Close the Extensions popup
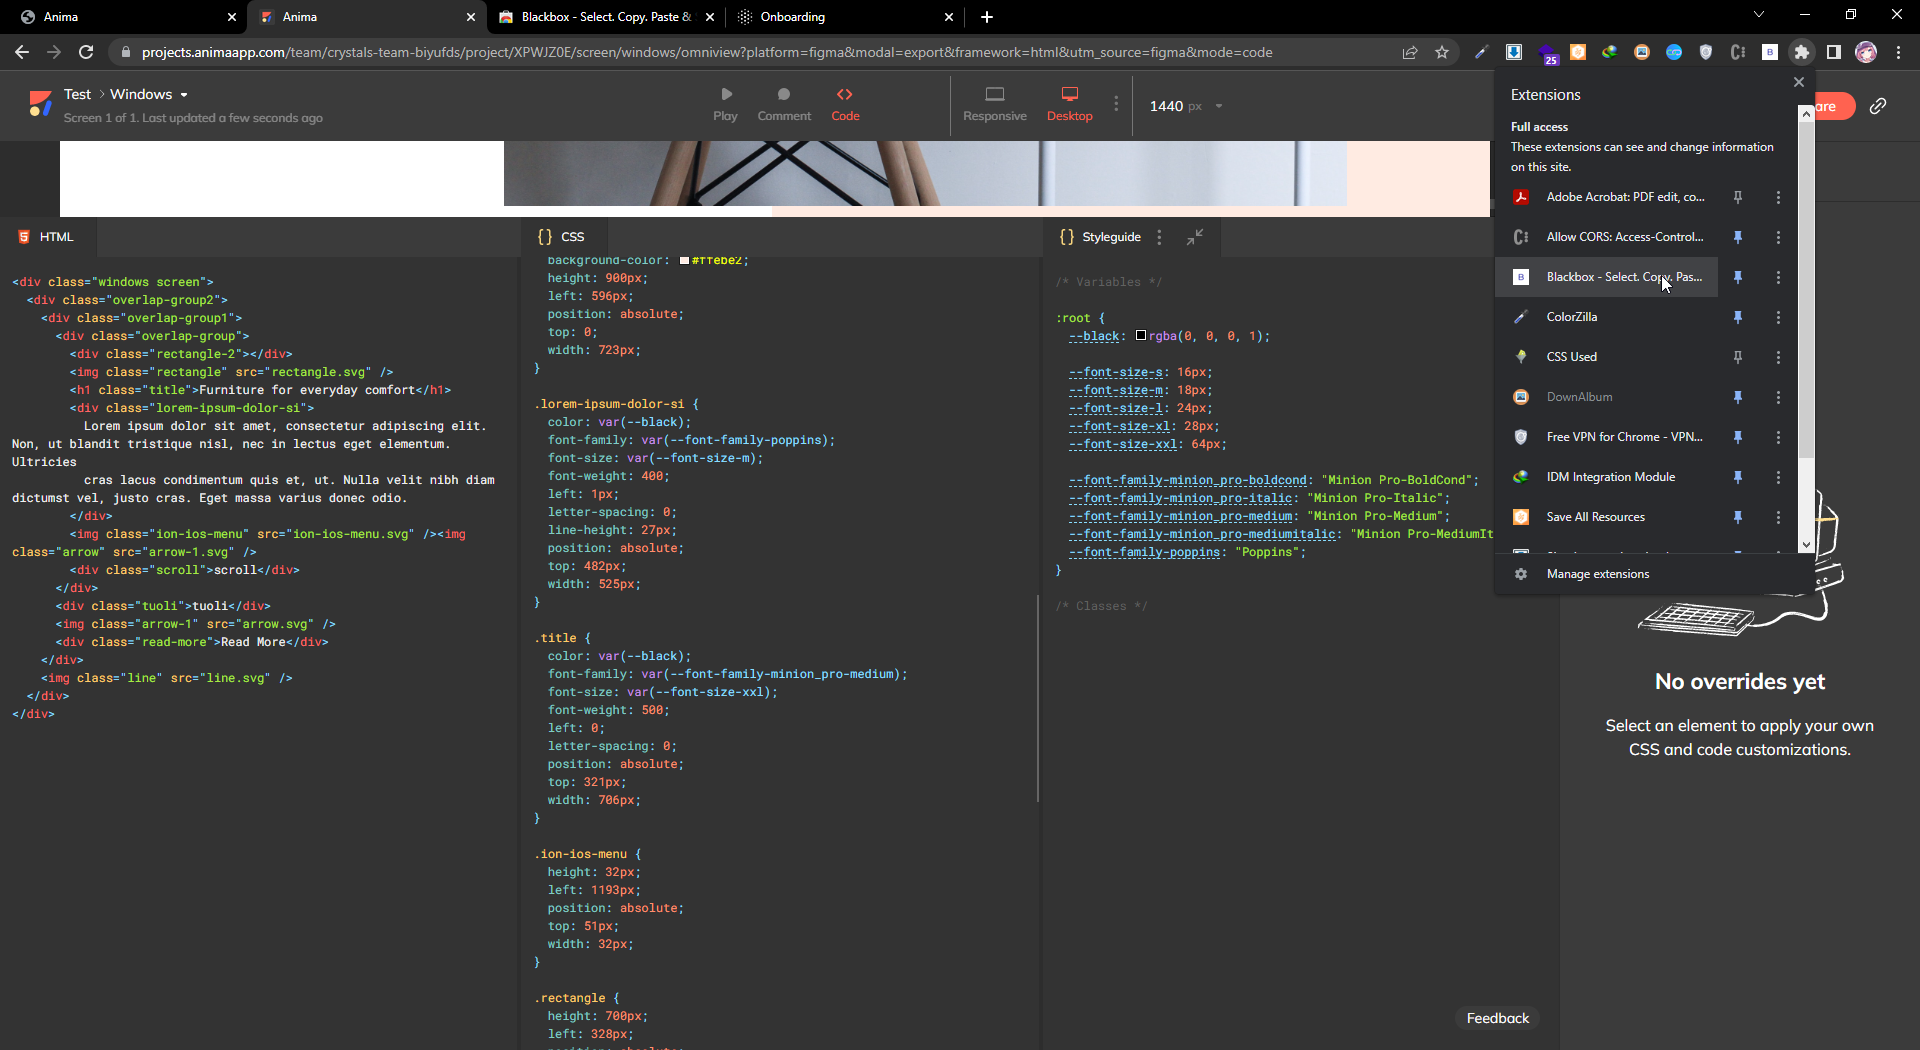1920x1050 pixels. [x=1799, y=82]
